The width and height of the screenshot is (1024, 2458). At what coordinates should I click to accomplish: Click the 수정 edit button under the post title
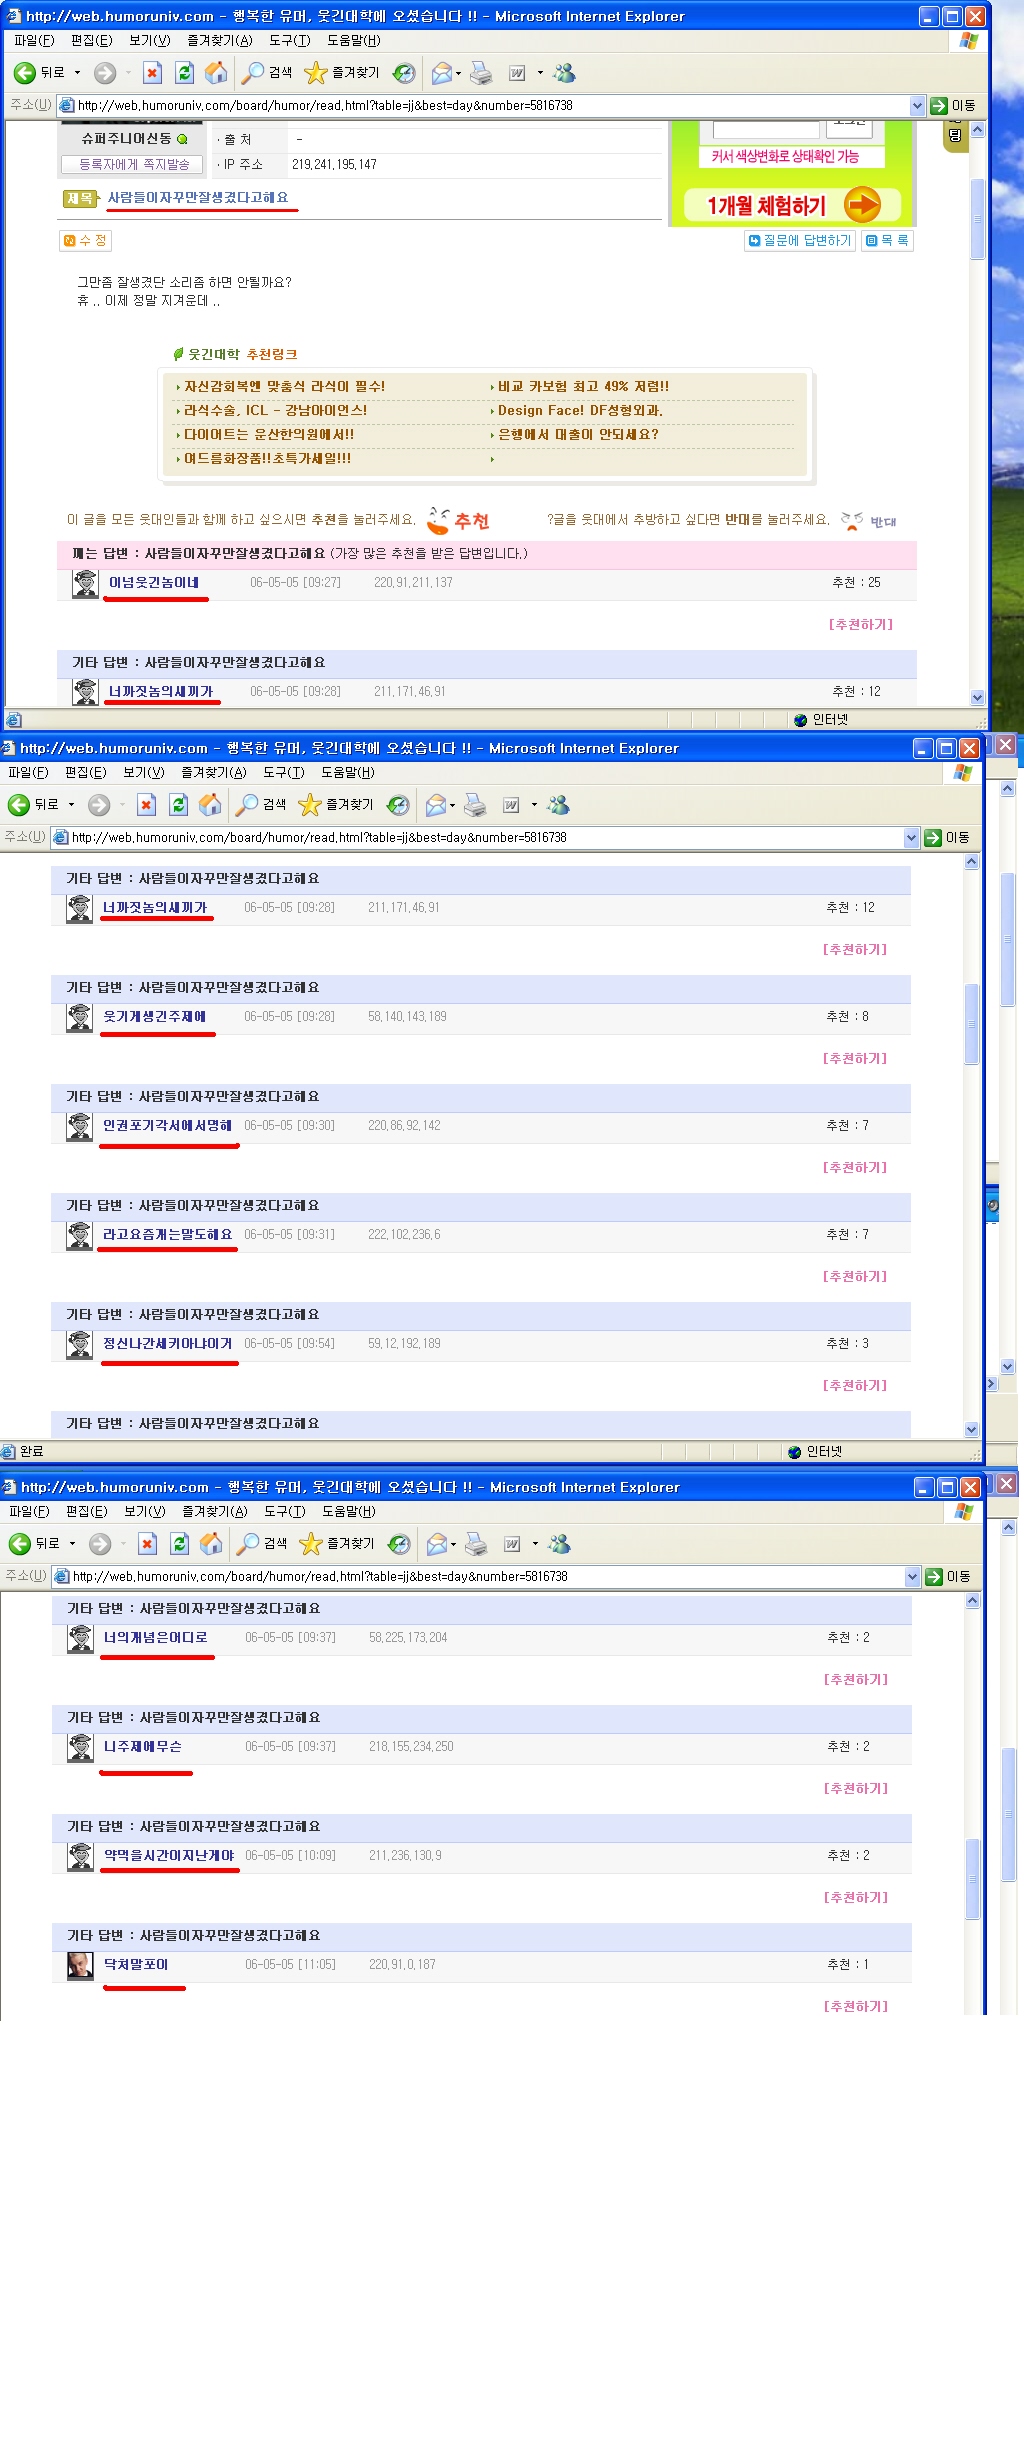85,240
